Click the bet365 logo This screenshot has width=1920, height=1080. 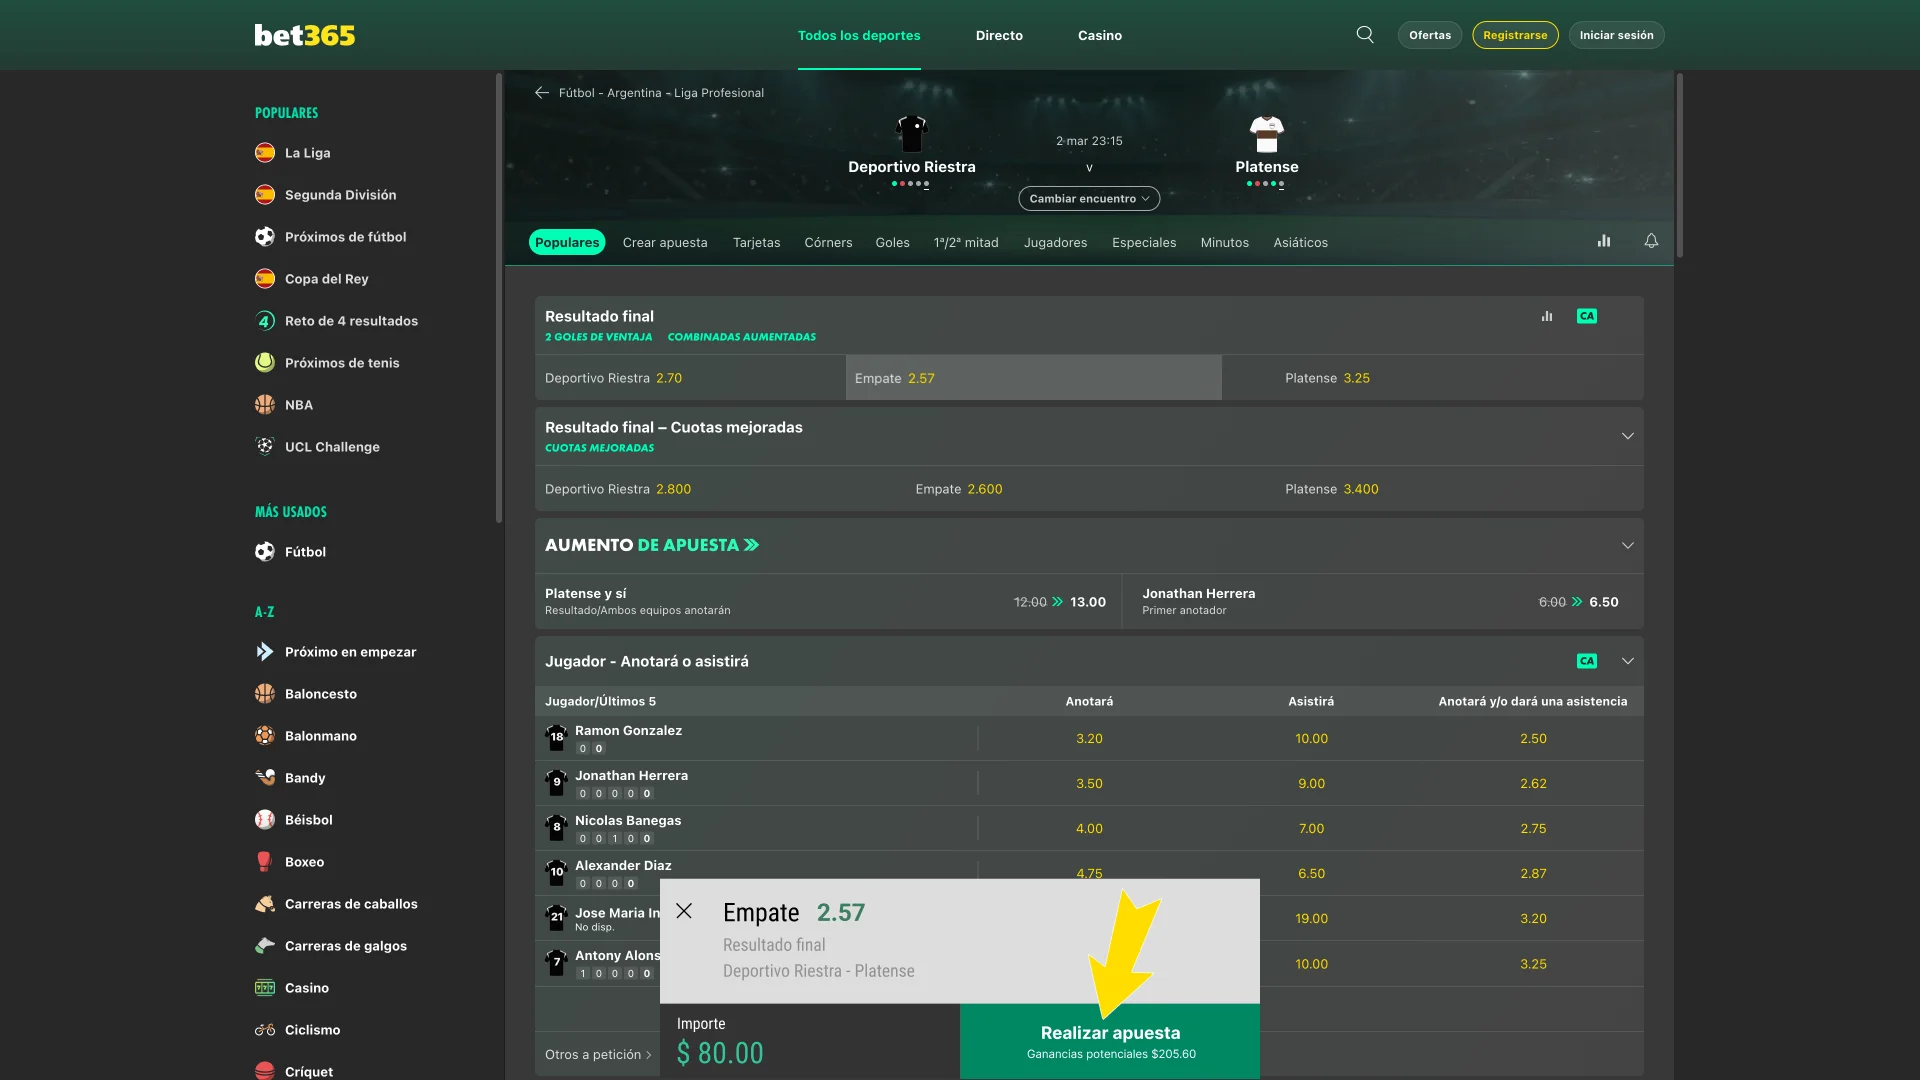pyautogui.click(x=305, y=34)
